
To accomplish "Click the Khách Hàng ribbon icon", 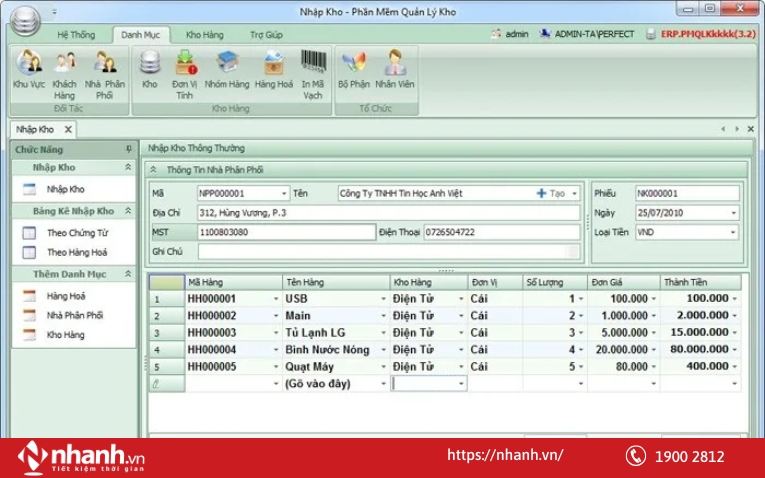I will tap(64, 66).
